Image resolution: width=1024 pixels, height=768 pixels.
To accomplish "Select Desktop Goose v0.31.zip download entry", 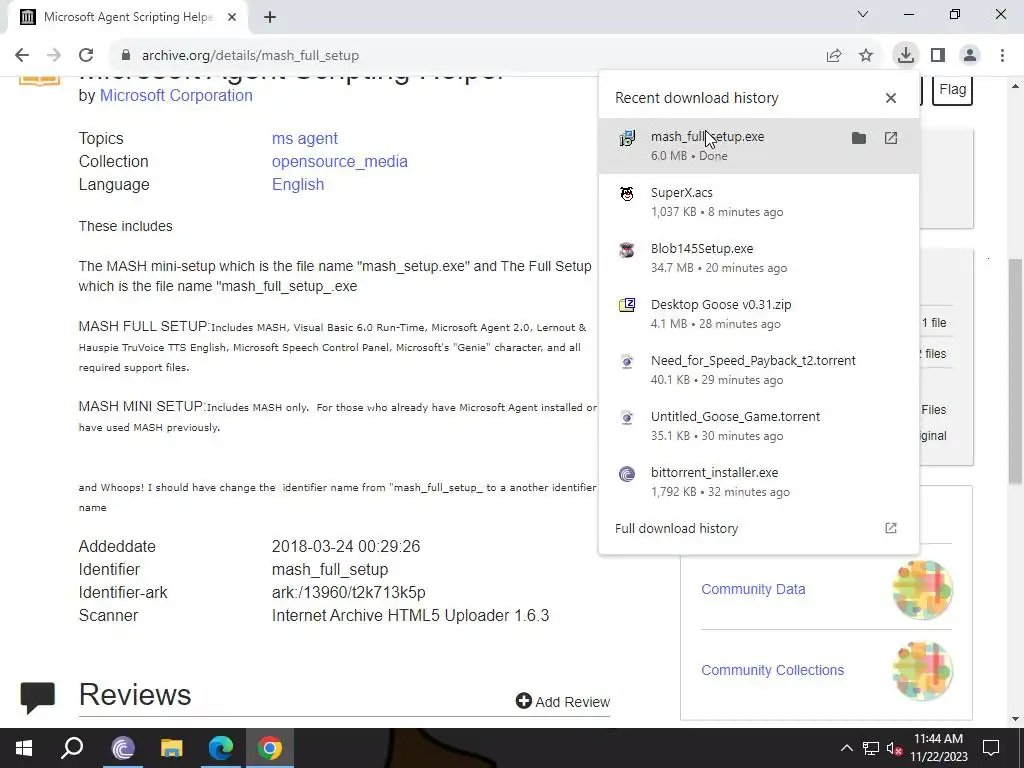I will 759,314.
